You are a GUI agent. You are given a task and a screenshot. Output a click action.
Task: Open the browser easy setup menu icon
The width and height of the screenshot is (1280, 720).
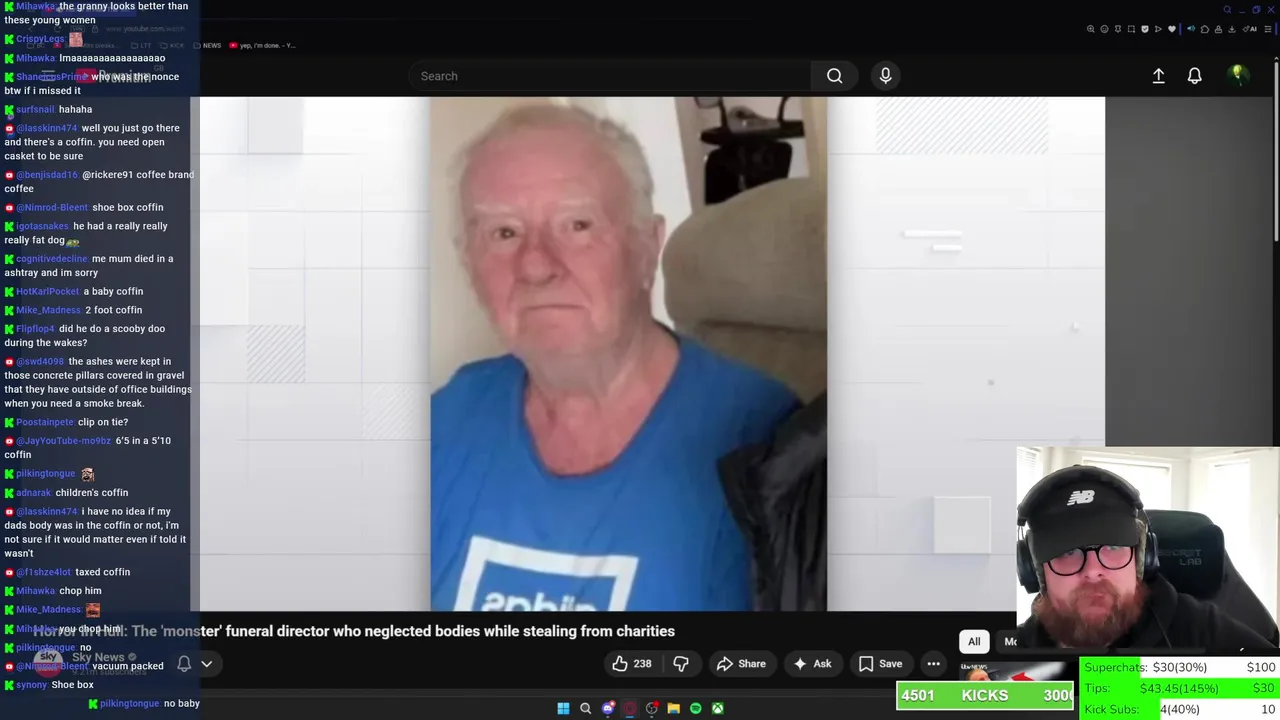click(x=1268, y=29)
